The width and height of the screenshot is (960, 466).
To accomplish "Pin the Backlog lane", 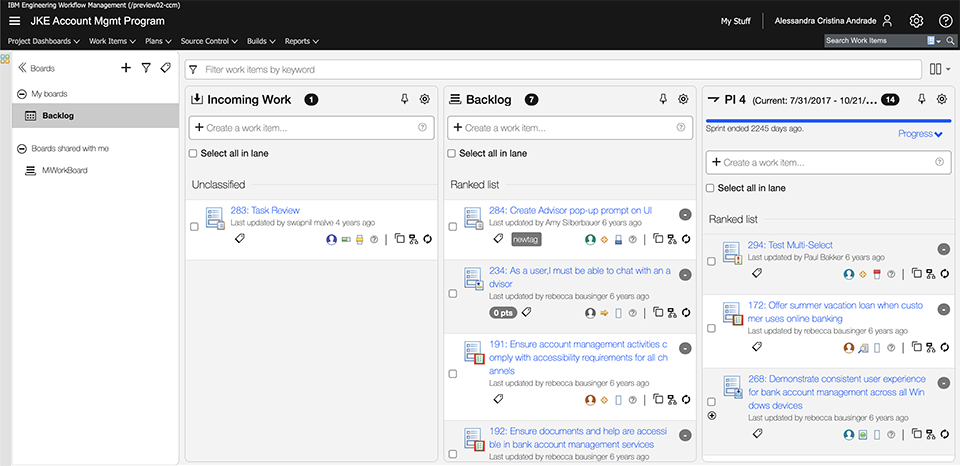I will click(x=663, y=99).
